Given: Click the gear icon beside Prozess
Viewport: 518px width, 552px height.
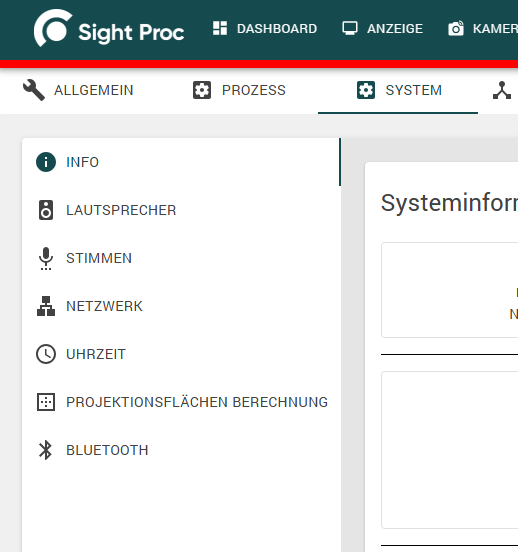Looking at the screenshot, I should click(x=202, y=90).
